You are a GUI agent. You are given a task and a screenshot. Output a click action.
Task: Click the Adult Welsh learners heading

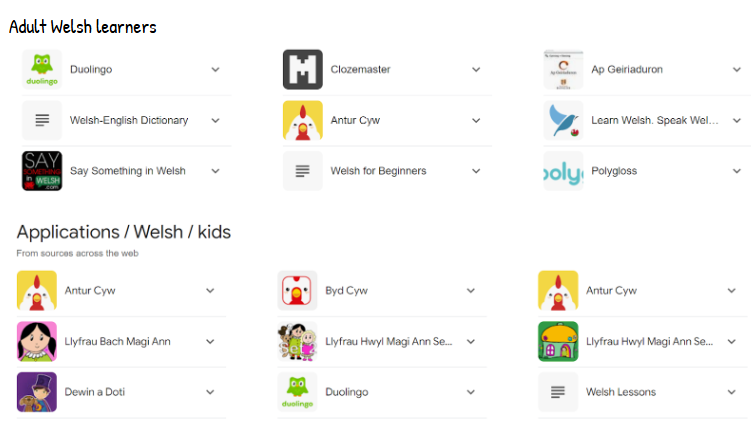83,27
